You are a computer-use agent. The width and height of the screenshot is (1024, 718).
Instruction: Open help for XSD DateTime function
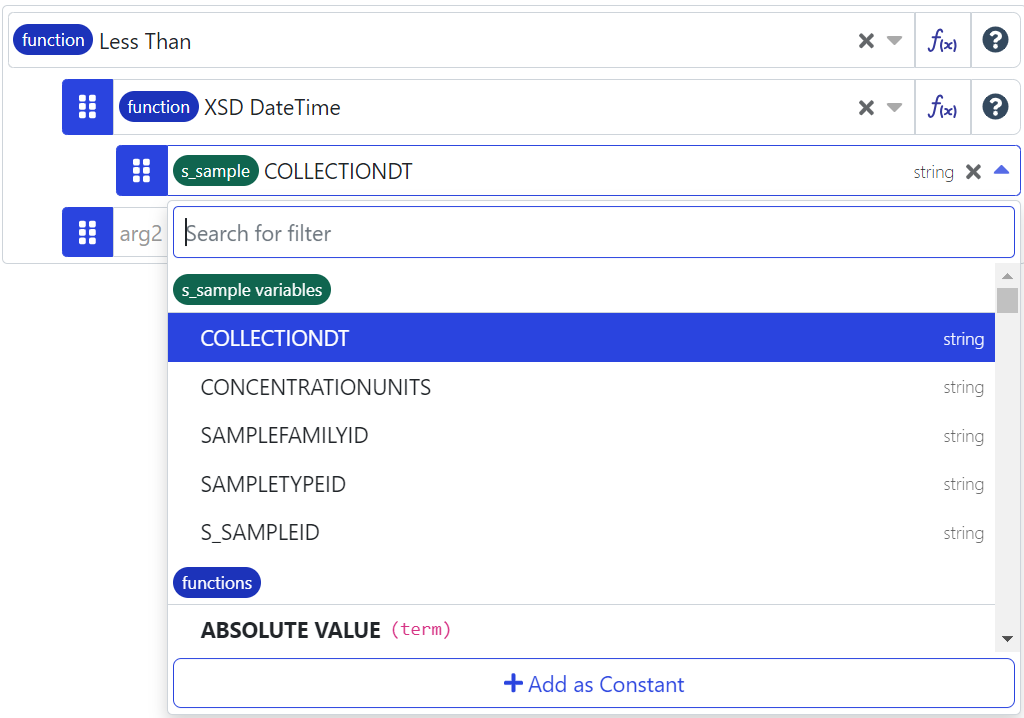pyautogui.click(x=995, y=107)
